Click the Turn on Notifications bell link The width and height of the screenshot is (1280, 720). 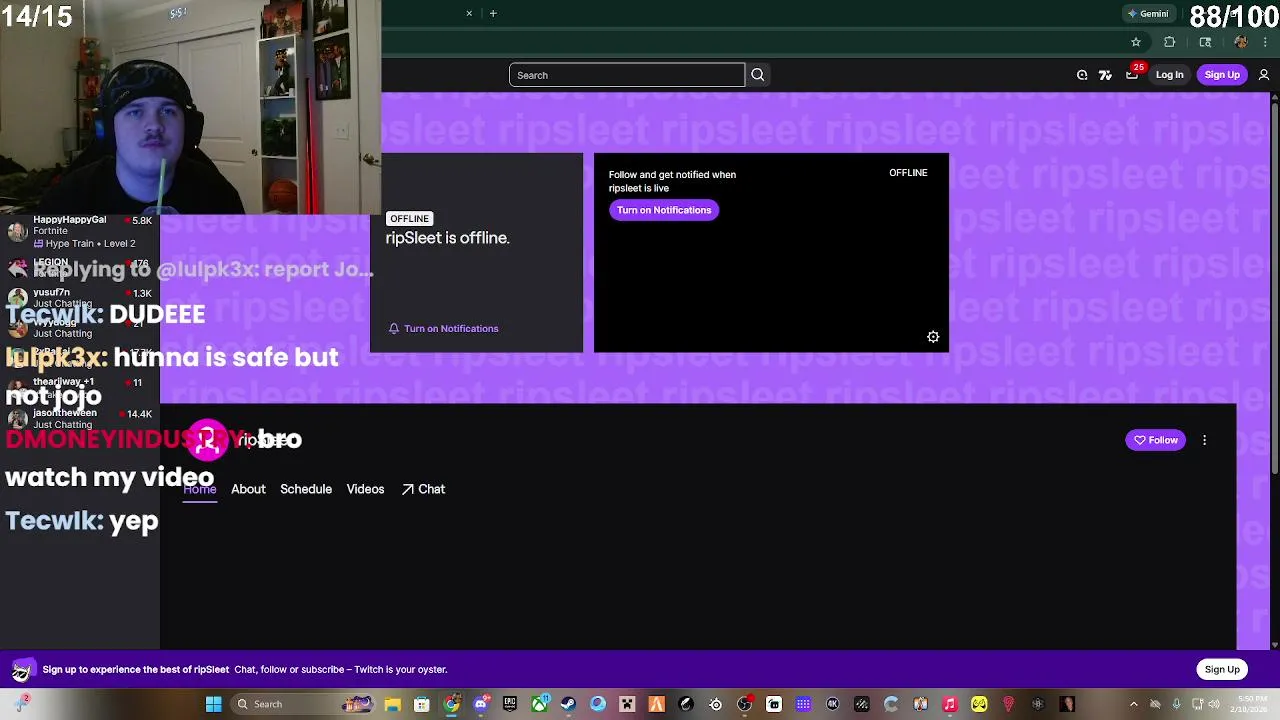444,328
